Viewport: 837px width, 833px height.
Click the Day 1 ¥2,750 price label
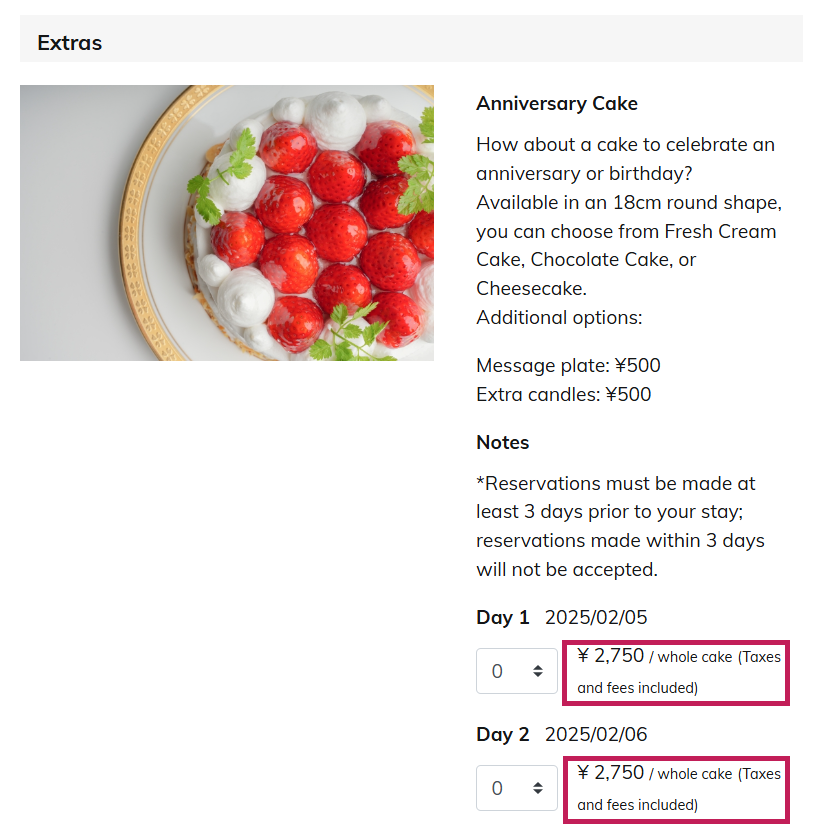click(x=676, y=672)
